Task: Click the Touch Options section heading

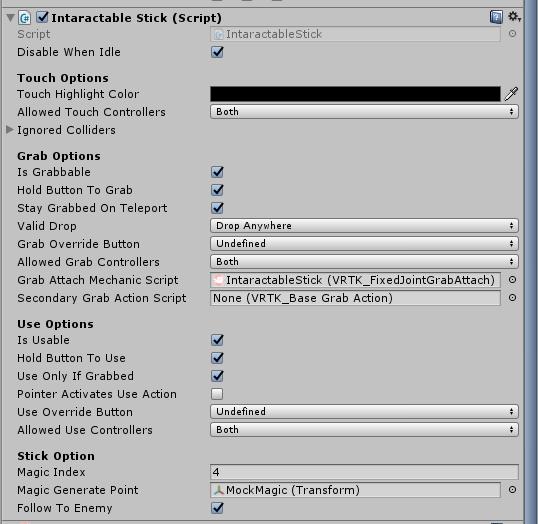Action: click(x=63, y=78)
